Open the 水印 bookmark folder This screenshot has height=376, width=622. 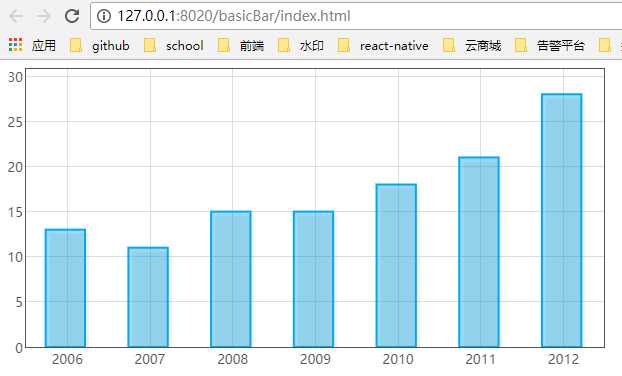point(300,46)
